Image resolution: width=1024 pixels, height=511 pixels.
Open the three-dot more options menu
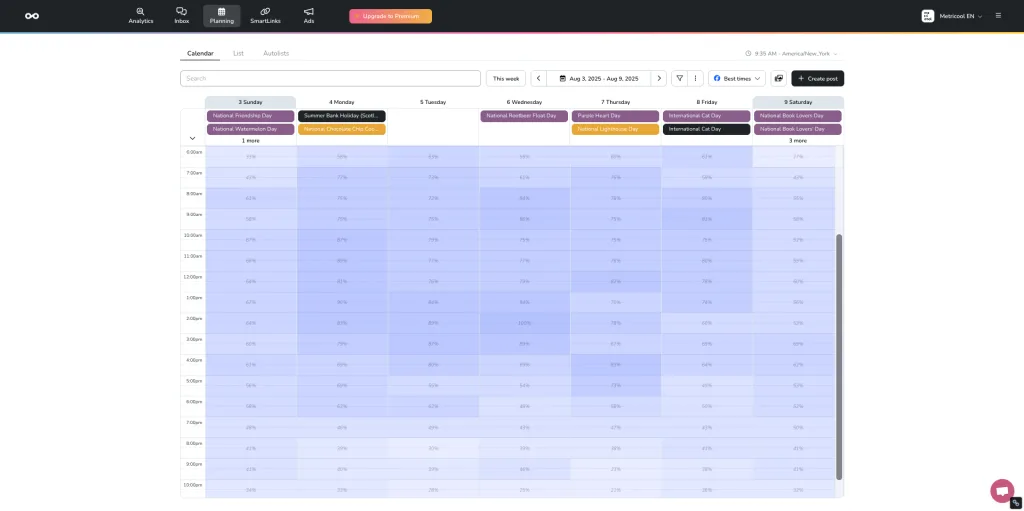tap(695, 78)
